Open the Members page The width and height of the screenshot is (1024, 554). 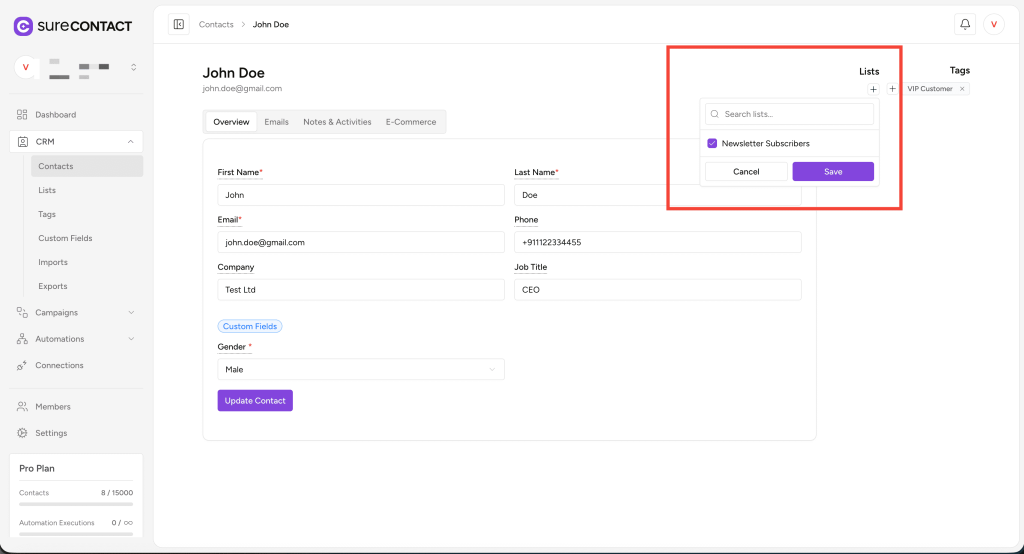pyautogui.click(x=52, y=407)
